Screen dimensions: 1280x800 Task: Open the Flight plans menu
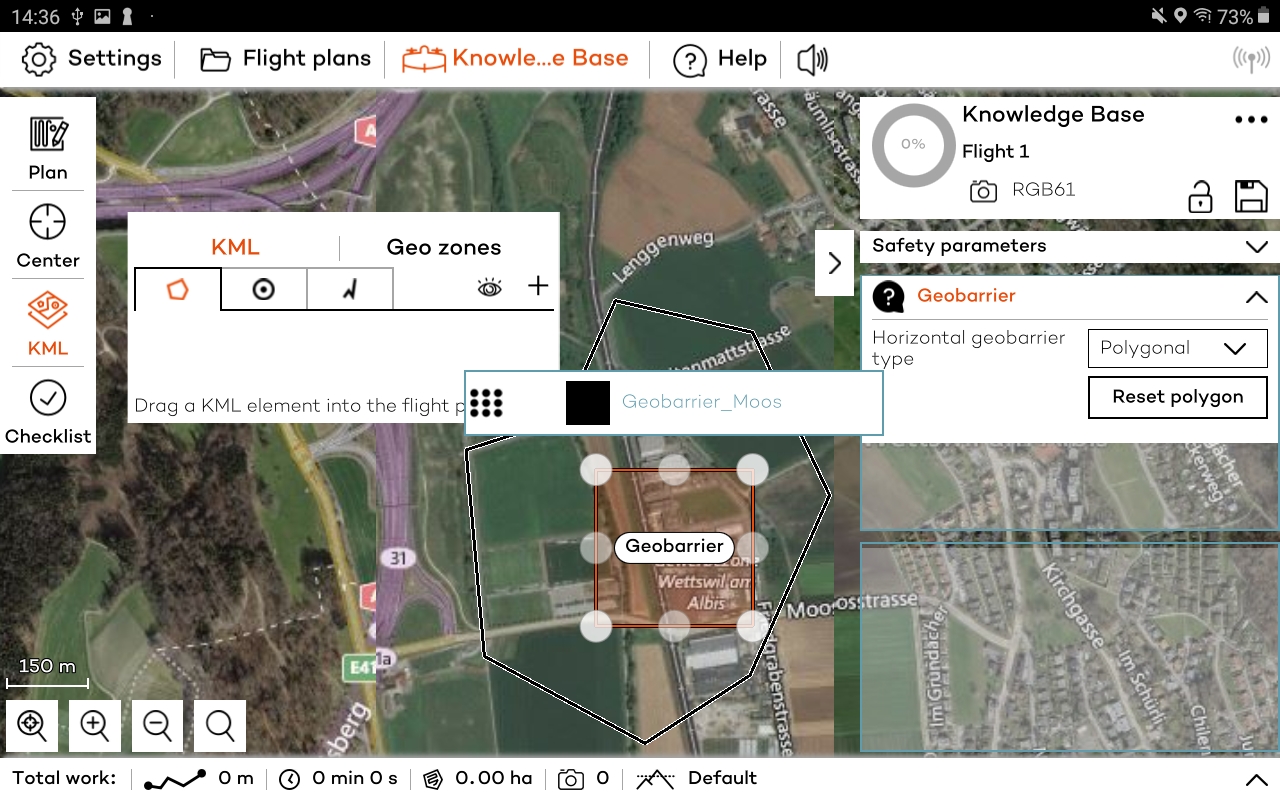284,59
